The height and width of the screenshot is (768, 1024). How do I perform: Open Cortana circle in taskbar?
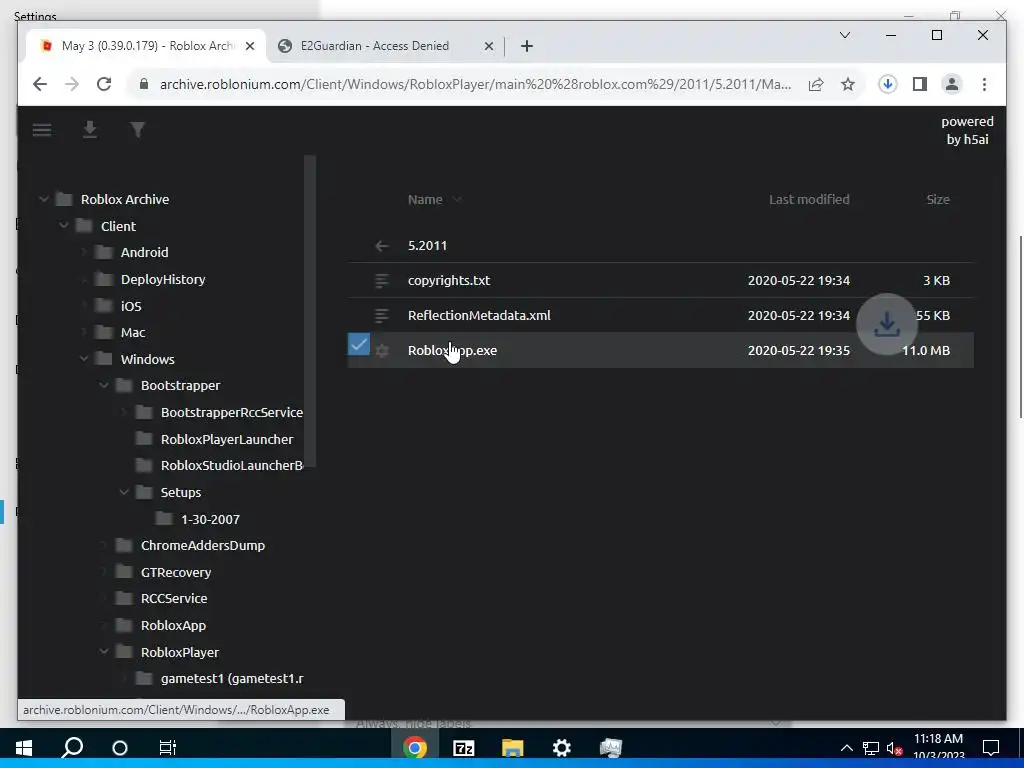click(x=120, y=747)
